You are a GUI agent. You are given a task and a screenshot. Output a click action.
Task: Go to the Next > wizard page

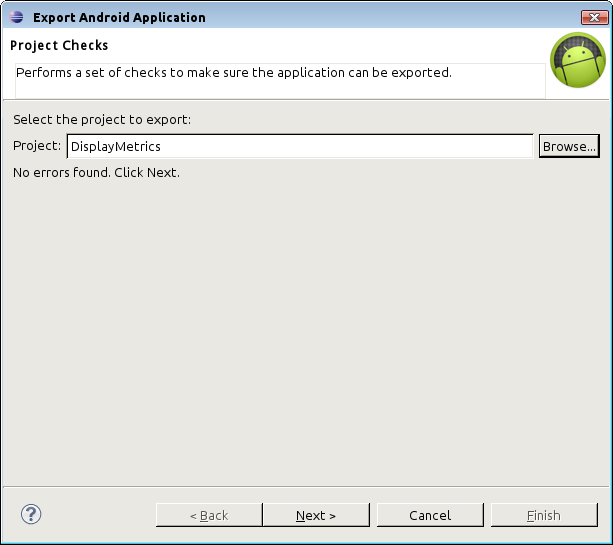click(316, 515)
